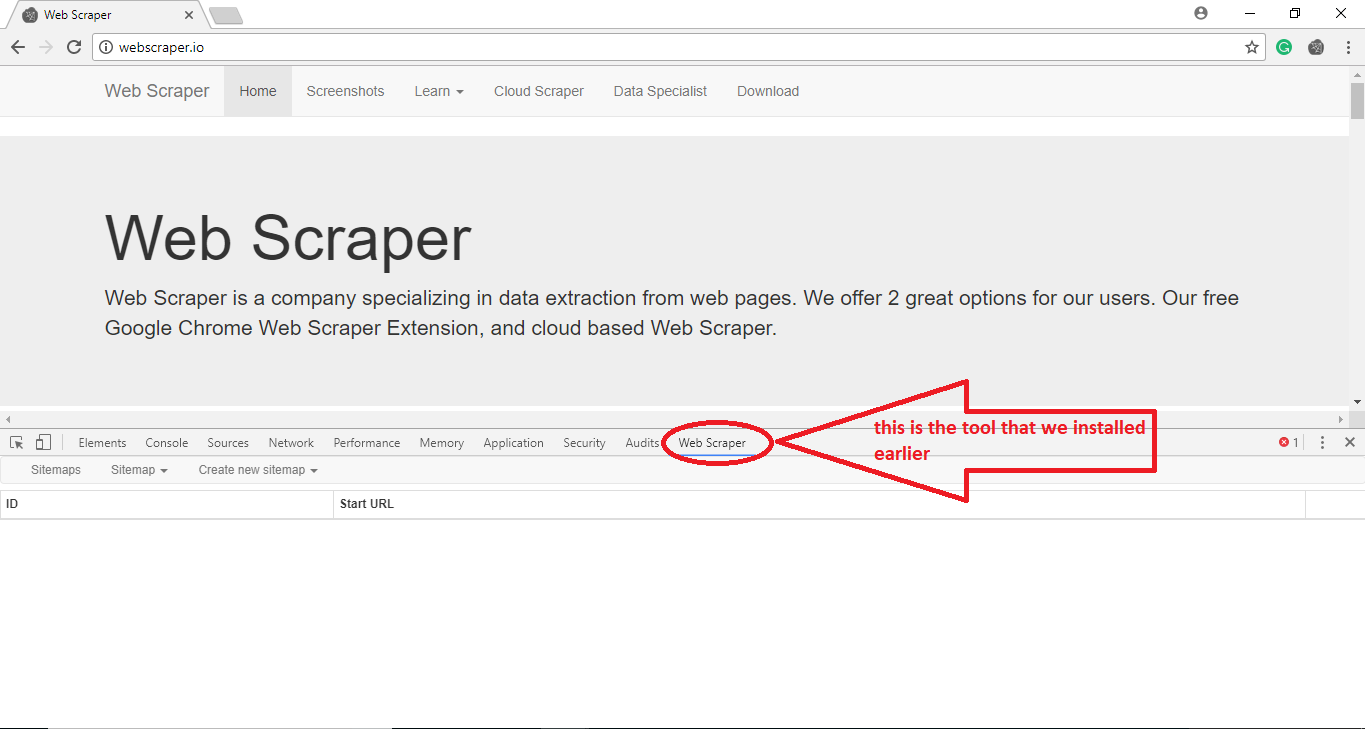Open the browser profile icon
The height and width of the screenshot is (729, 1365).
point(1200,13)
